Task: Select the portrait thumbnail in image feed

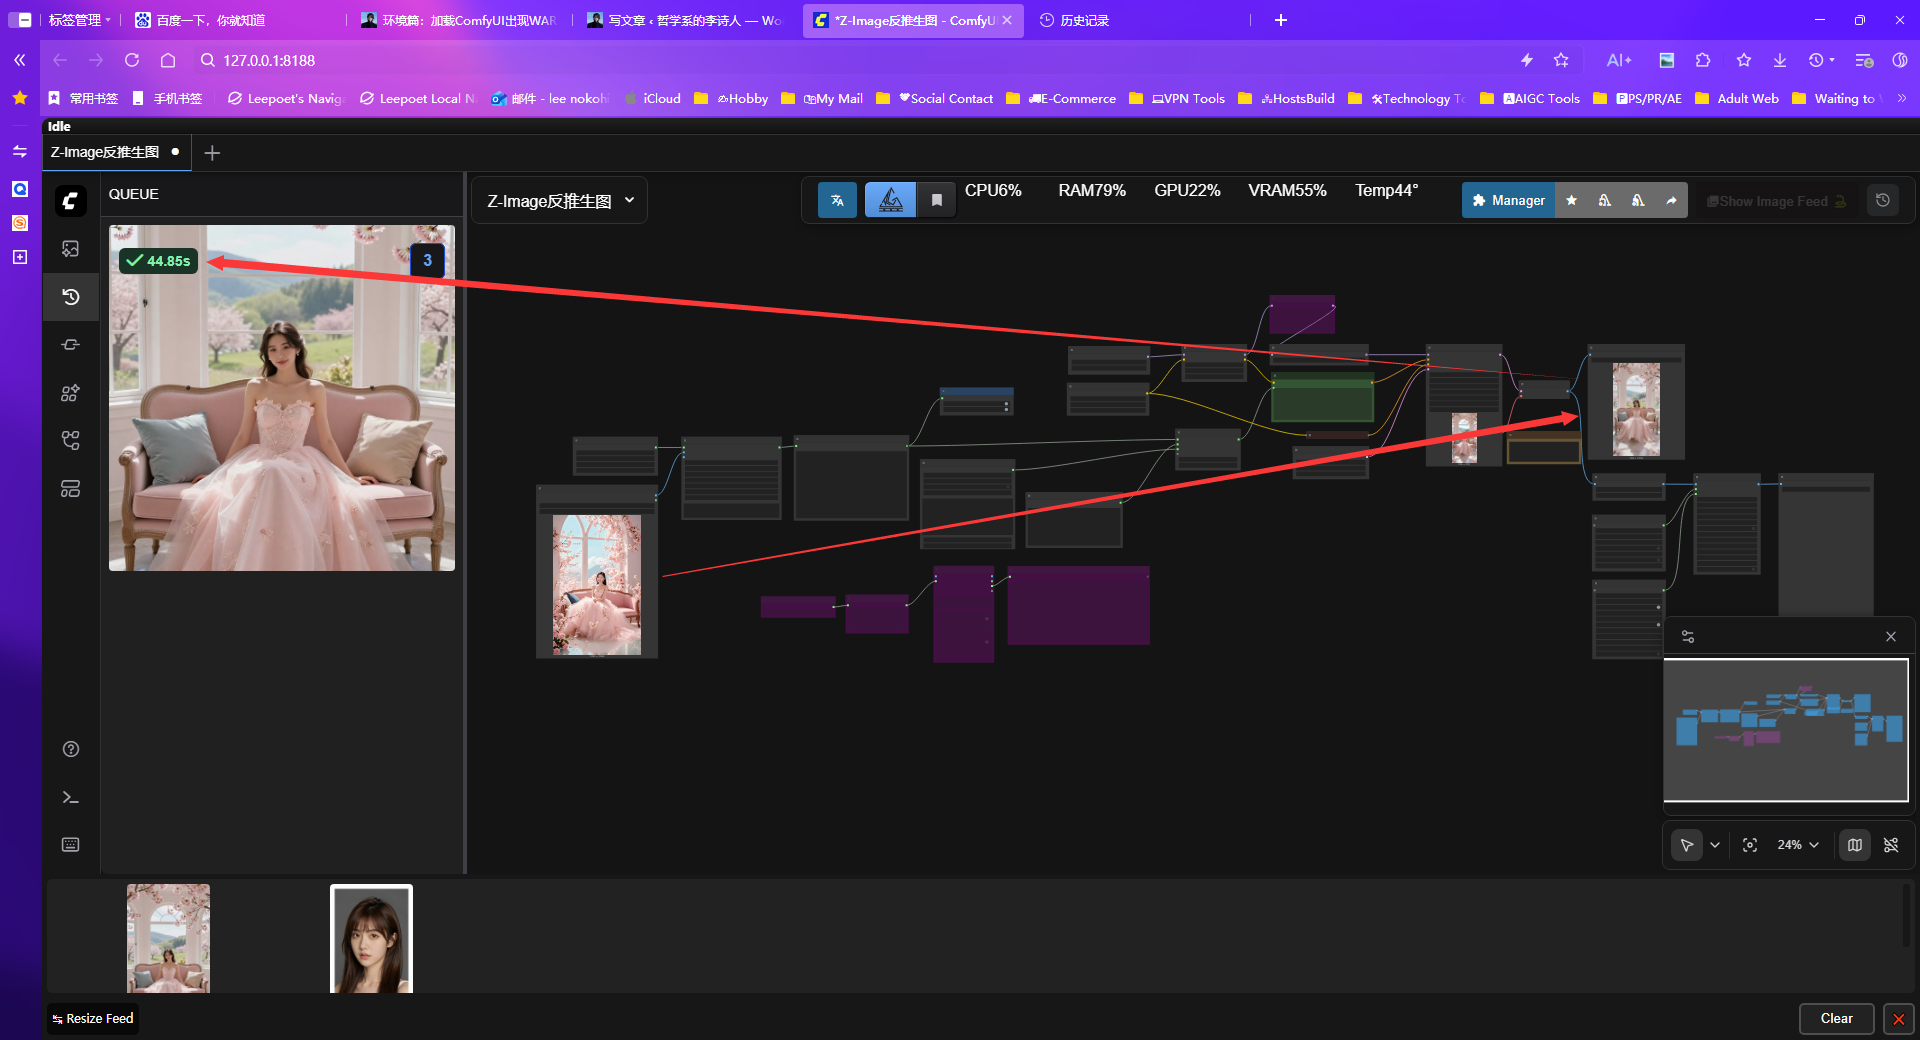Action: coord(371,939)
